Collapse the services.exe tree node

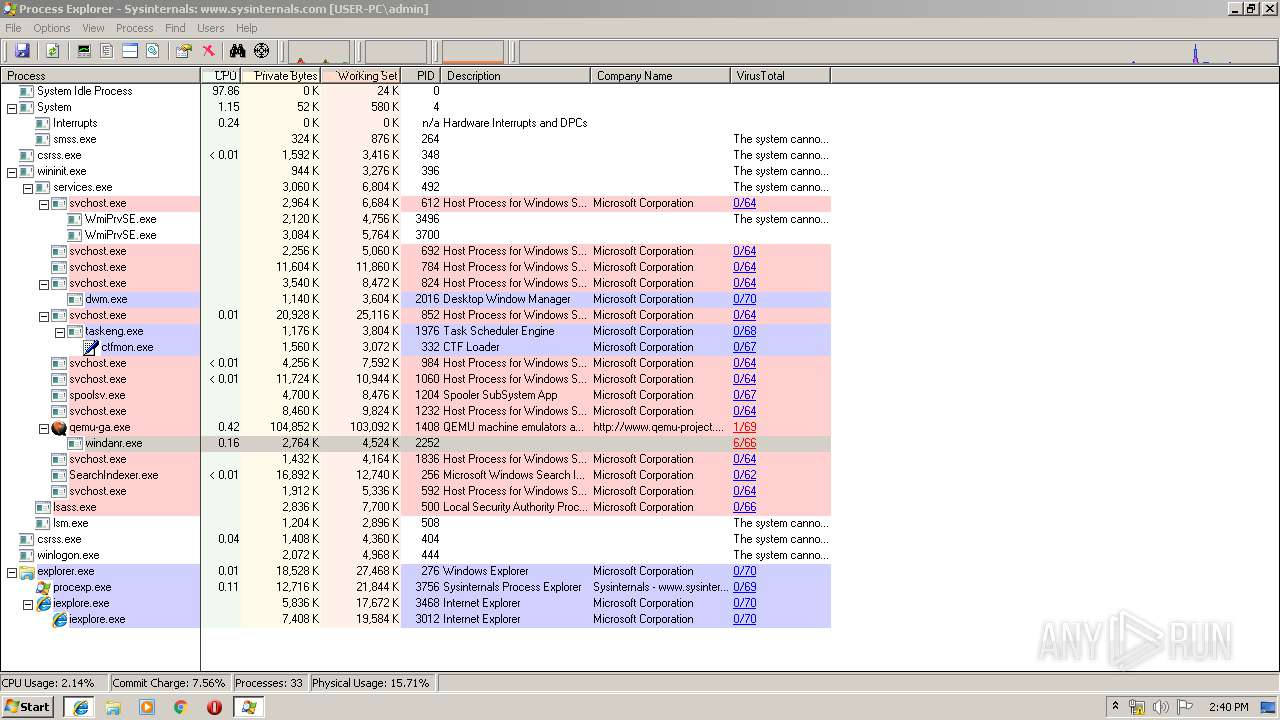tap(28, 187)
